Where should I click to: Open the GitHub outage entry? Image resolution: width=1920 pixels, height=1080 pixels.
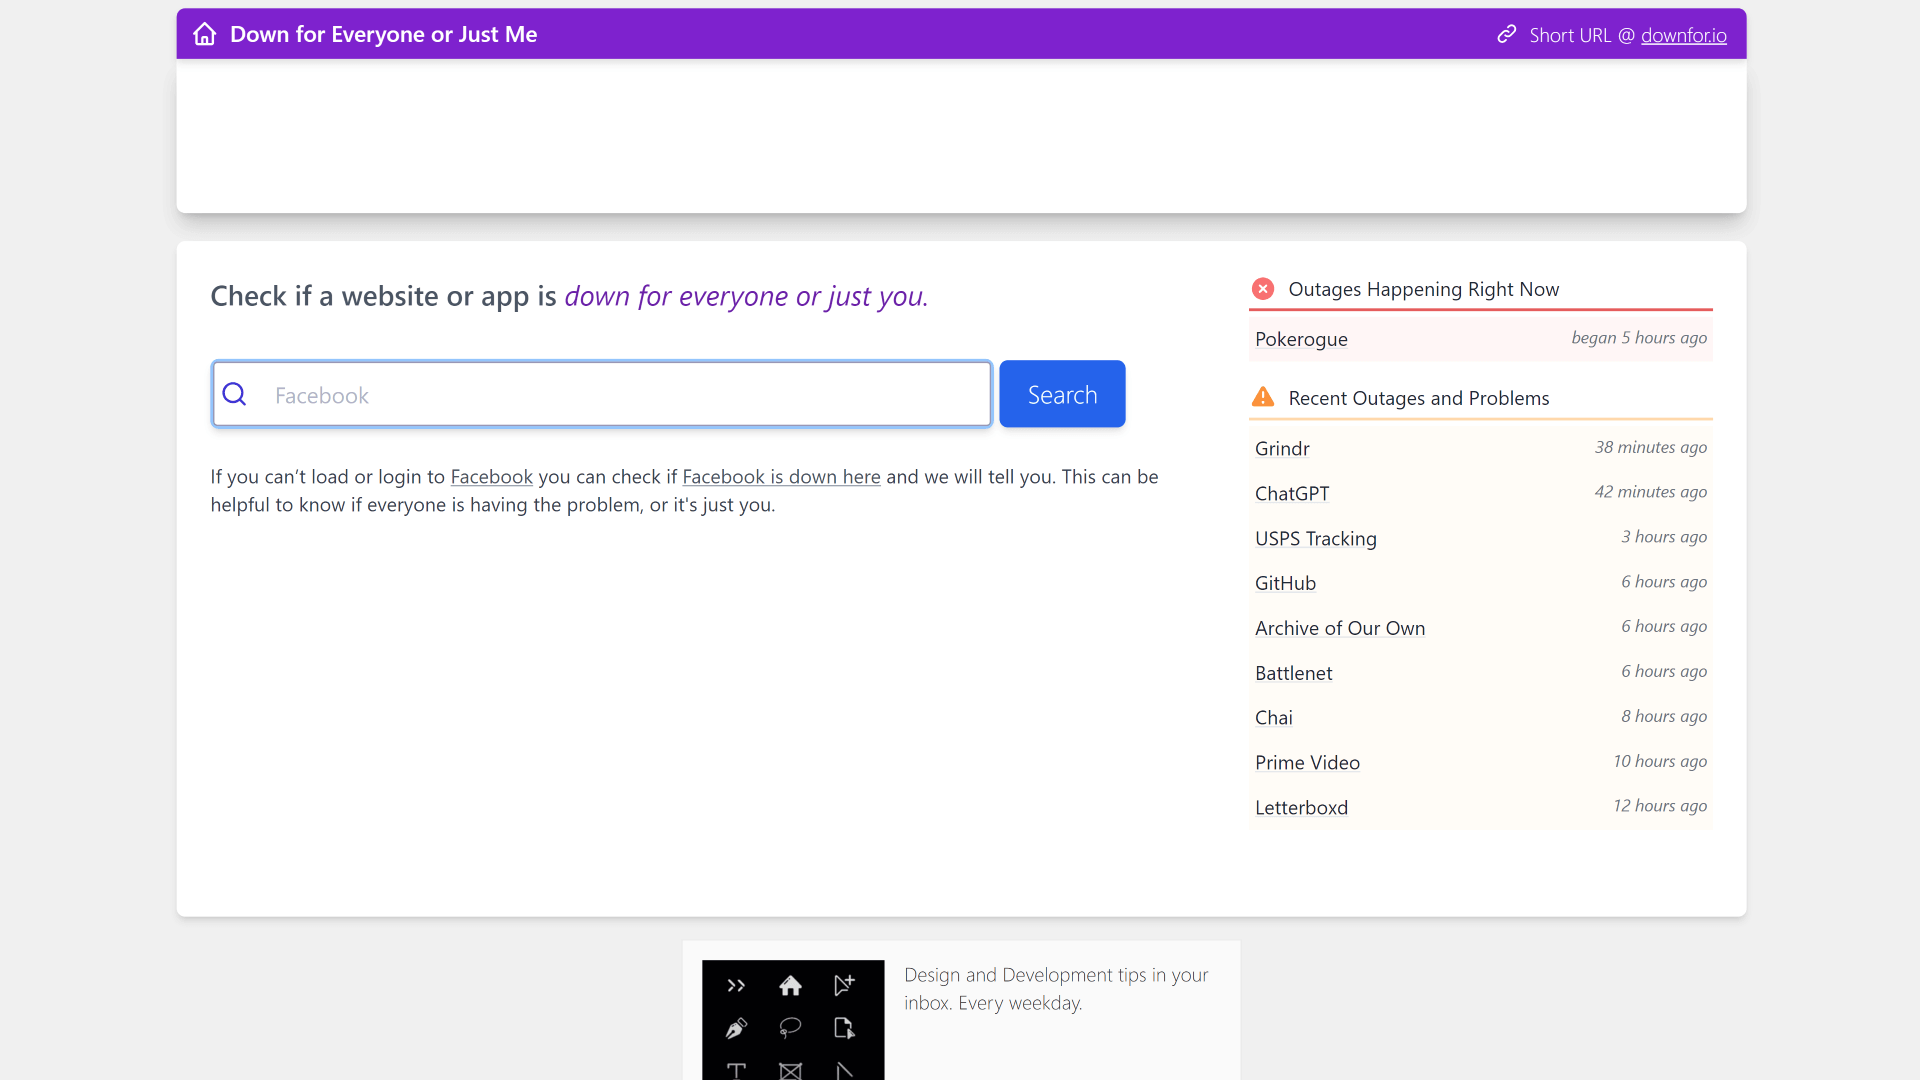[1285, 583]
